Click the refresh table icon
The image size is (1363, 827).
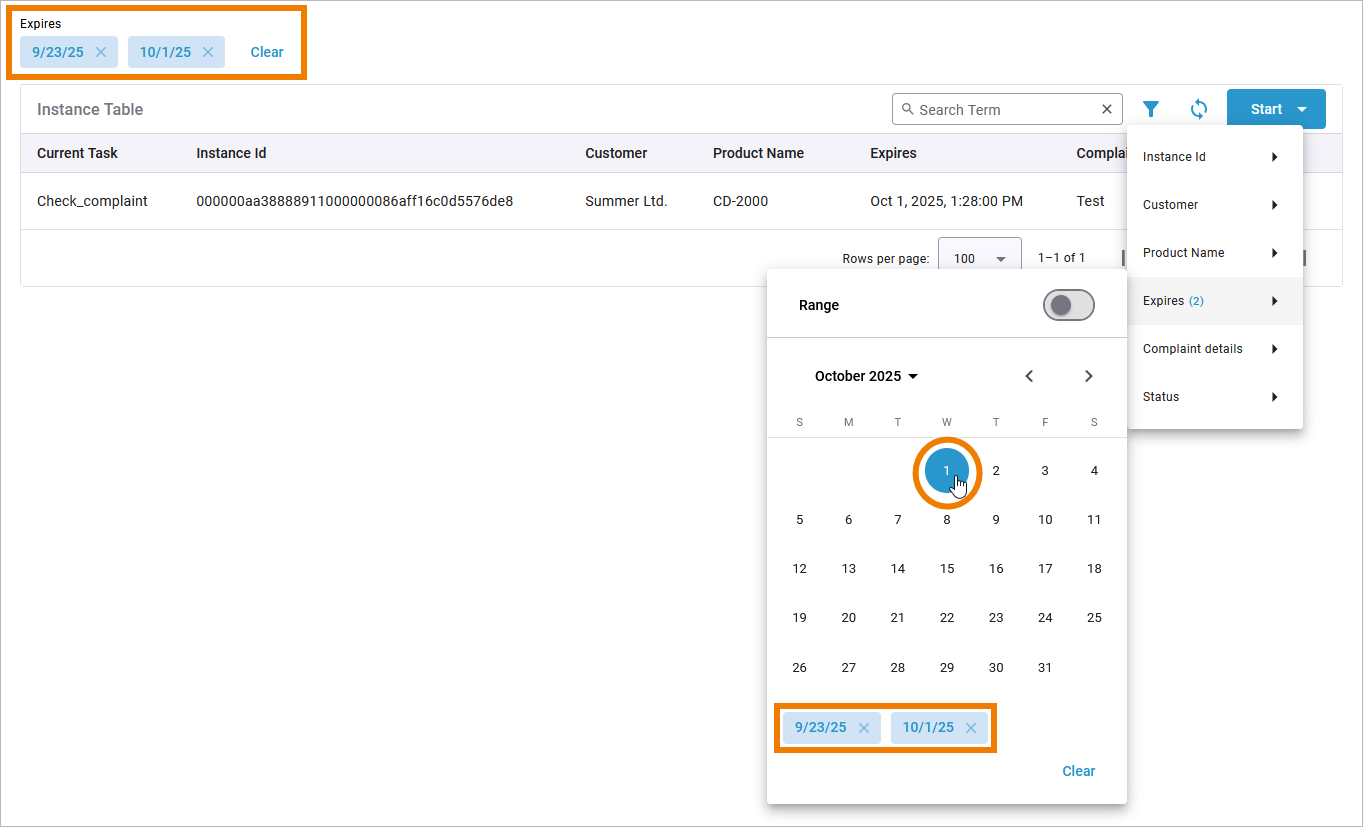(1199, 109)
